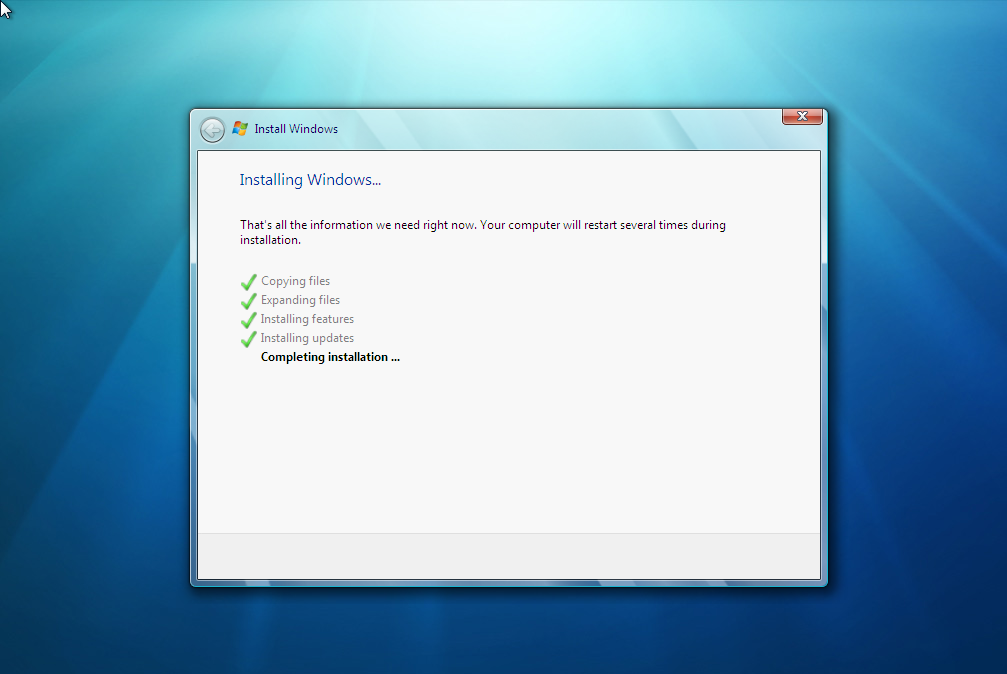This screenshot has width=1007, height=674.
Task: Select the "Copying files" step text
Action: click(x=295, y=281)
